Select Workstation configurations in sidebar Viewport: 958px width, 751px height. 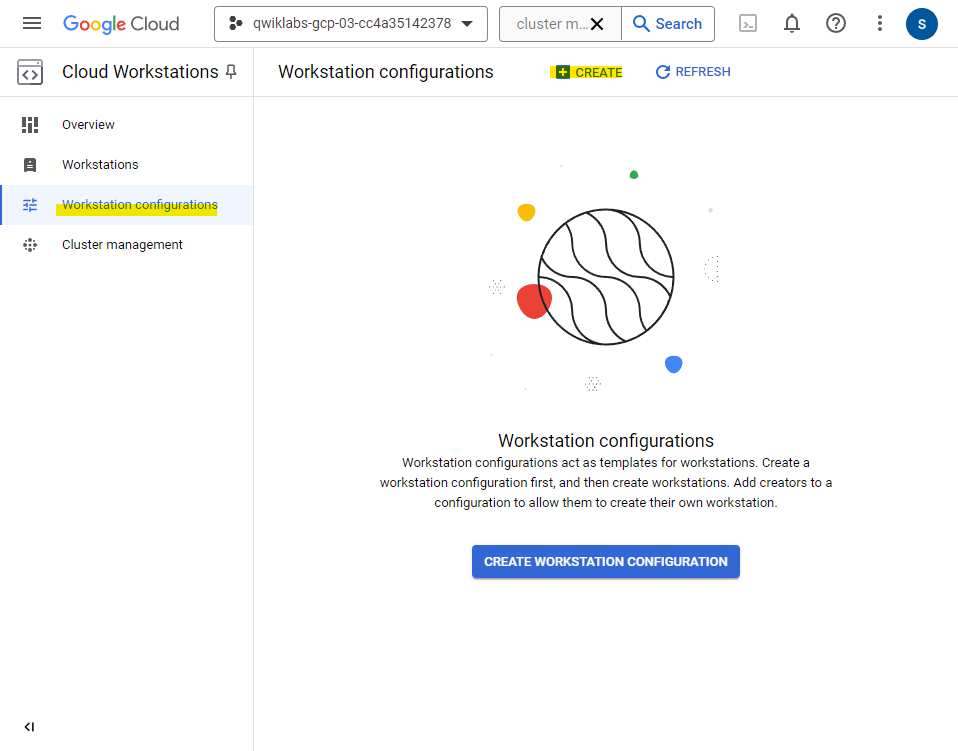pyautogui.click(x=127, y=205)
